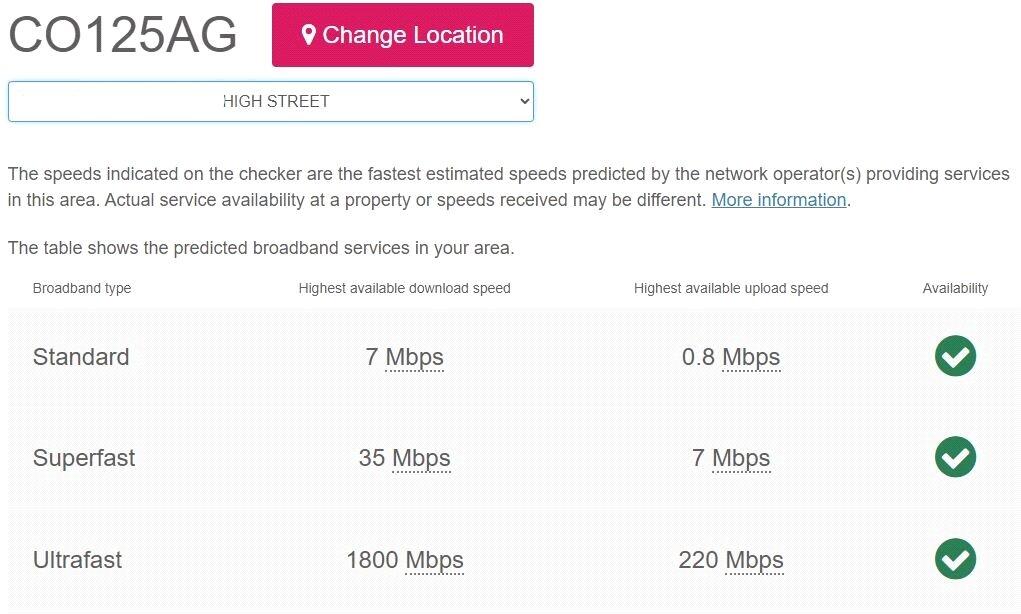1021x614 pixels.
Task: Click the Ultrafast availability checkmark icon
Action: (x=955, y=559)
